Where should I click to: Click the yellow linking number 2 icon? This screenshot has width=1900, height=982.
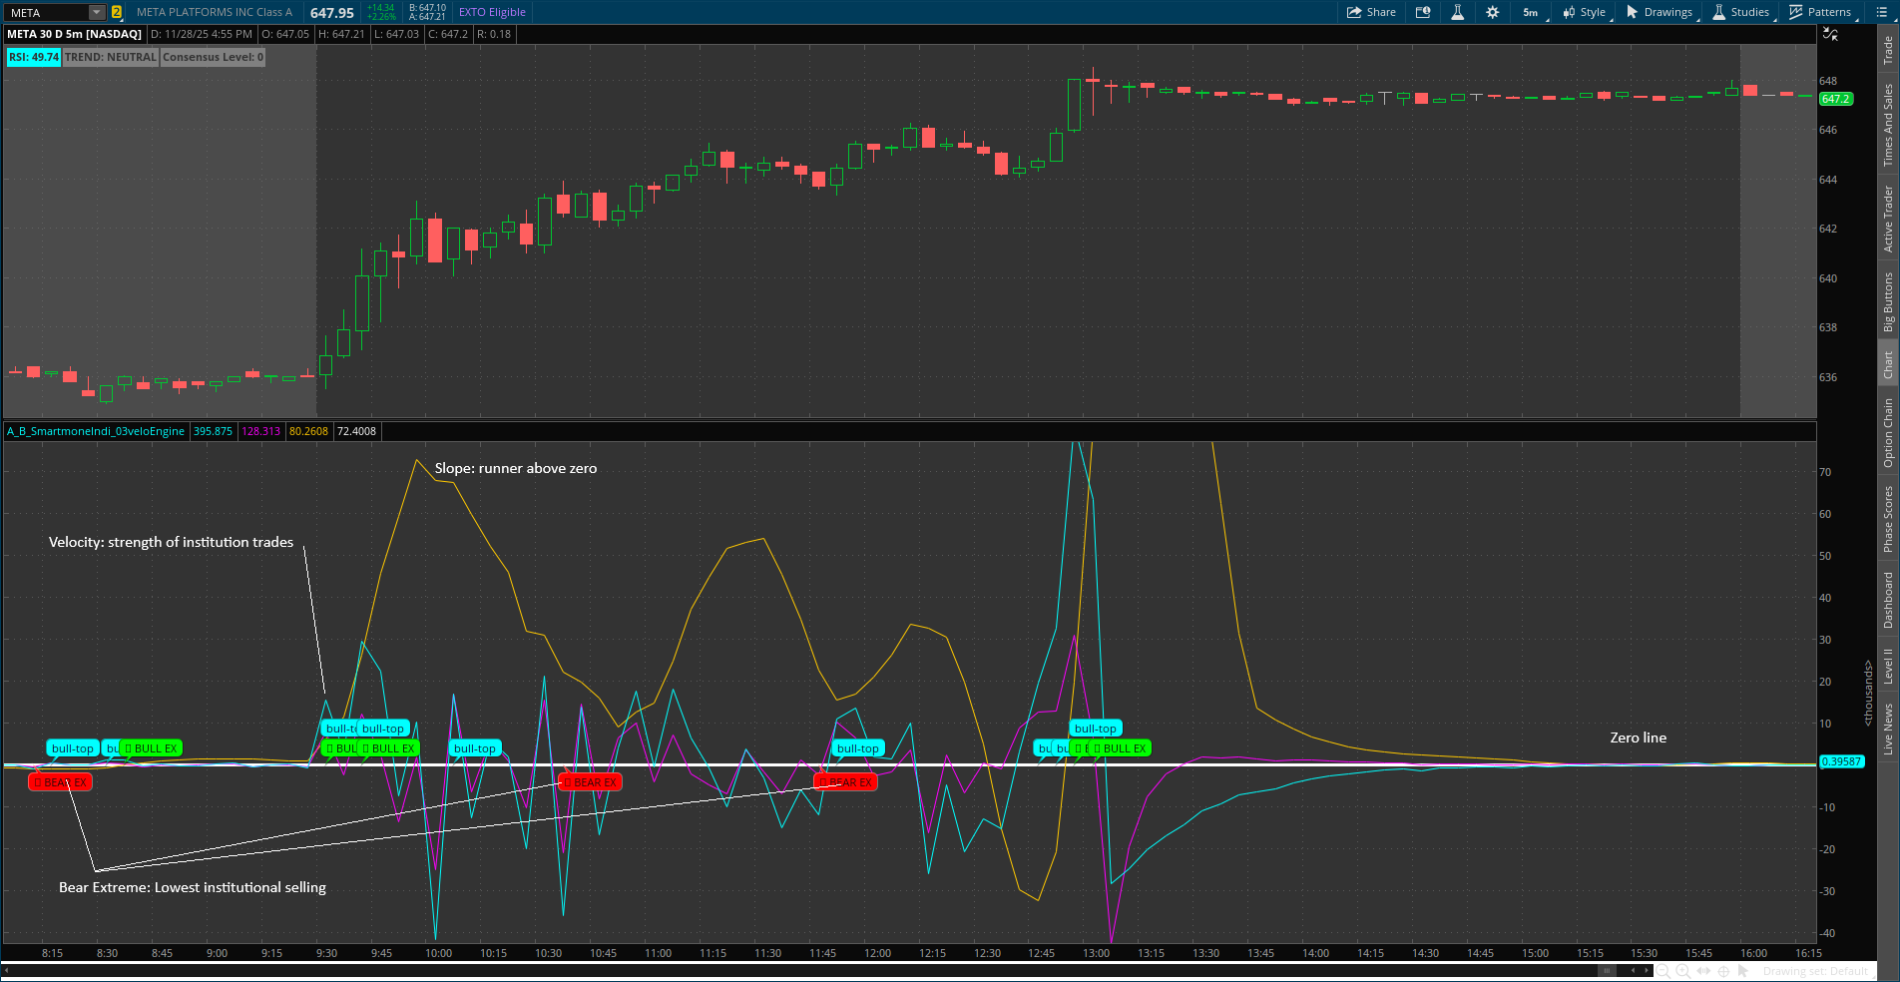click(x=117, y=12)
